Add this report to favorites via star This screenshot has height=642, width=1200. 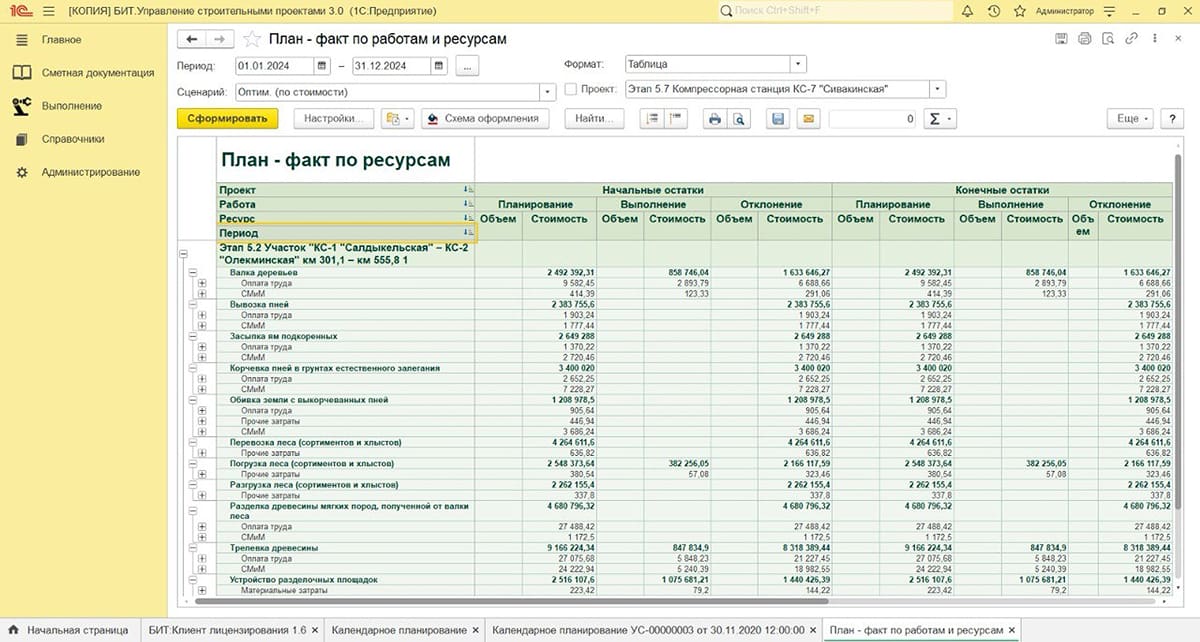252,39
